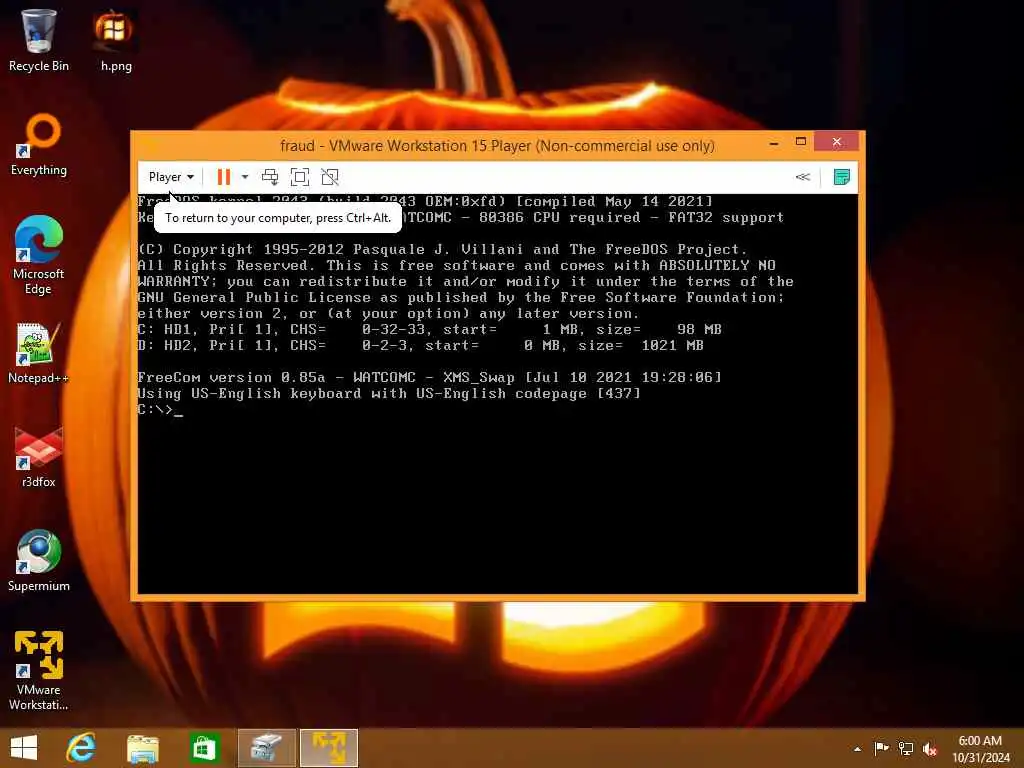The image size is (1024, 768).
Task: Open the green message log notes icon
Action: click(842, 177)
